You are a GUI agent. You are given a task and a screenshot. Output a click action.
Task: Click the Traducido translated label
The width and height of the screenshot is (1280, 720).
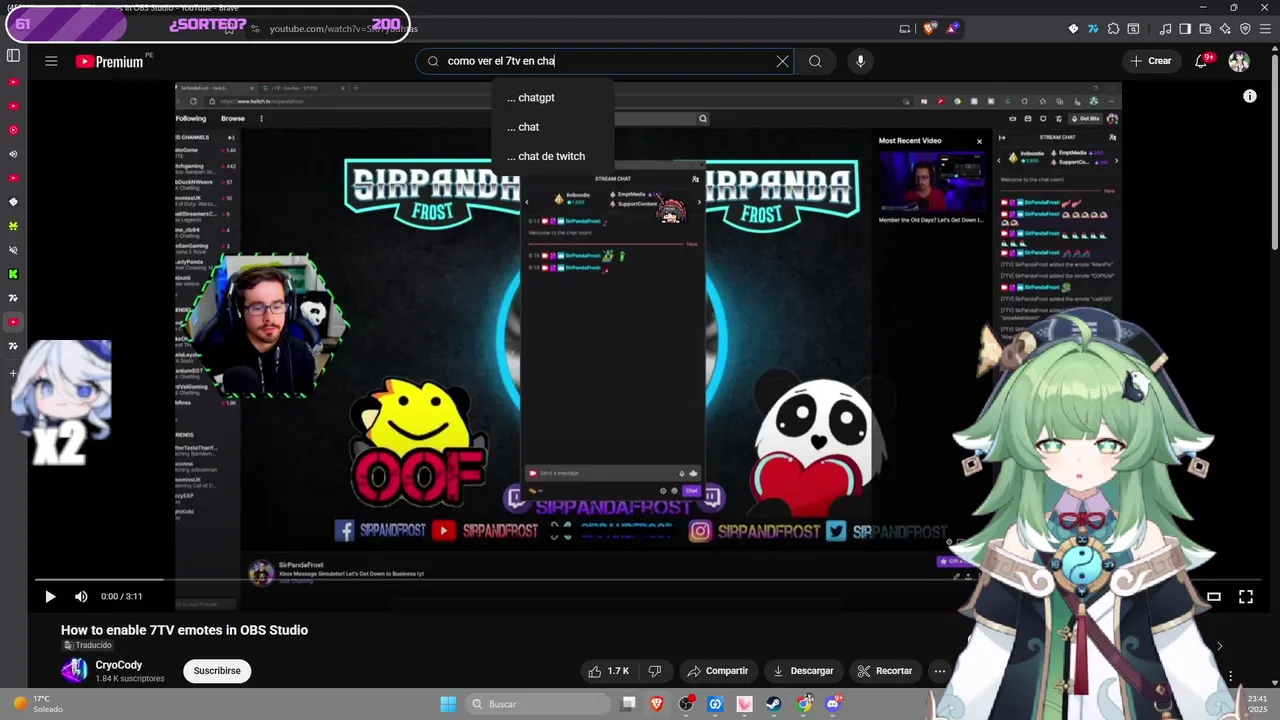tap(87, 645)
